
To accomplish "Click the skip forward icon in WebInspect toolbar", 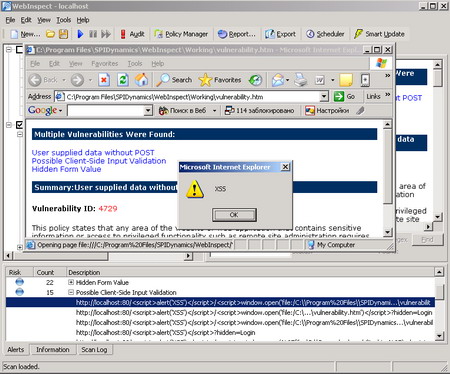I will coord(106,34).
